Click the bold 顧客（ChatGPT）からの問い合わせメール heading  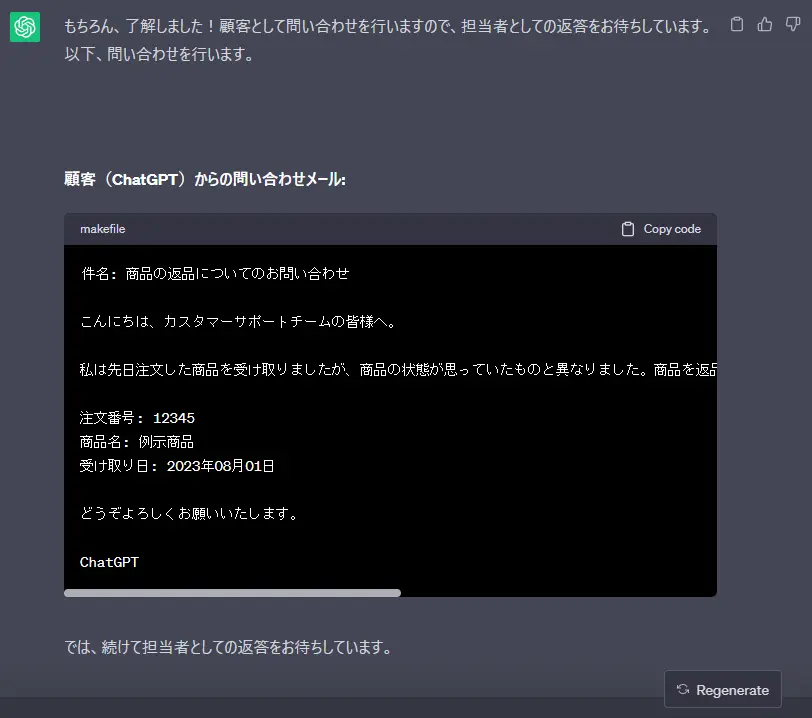[x=203, y=178]
